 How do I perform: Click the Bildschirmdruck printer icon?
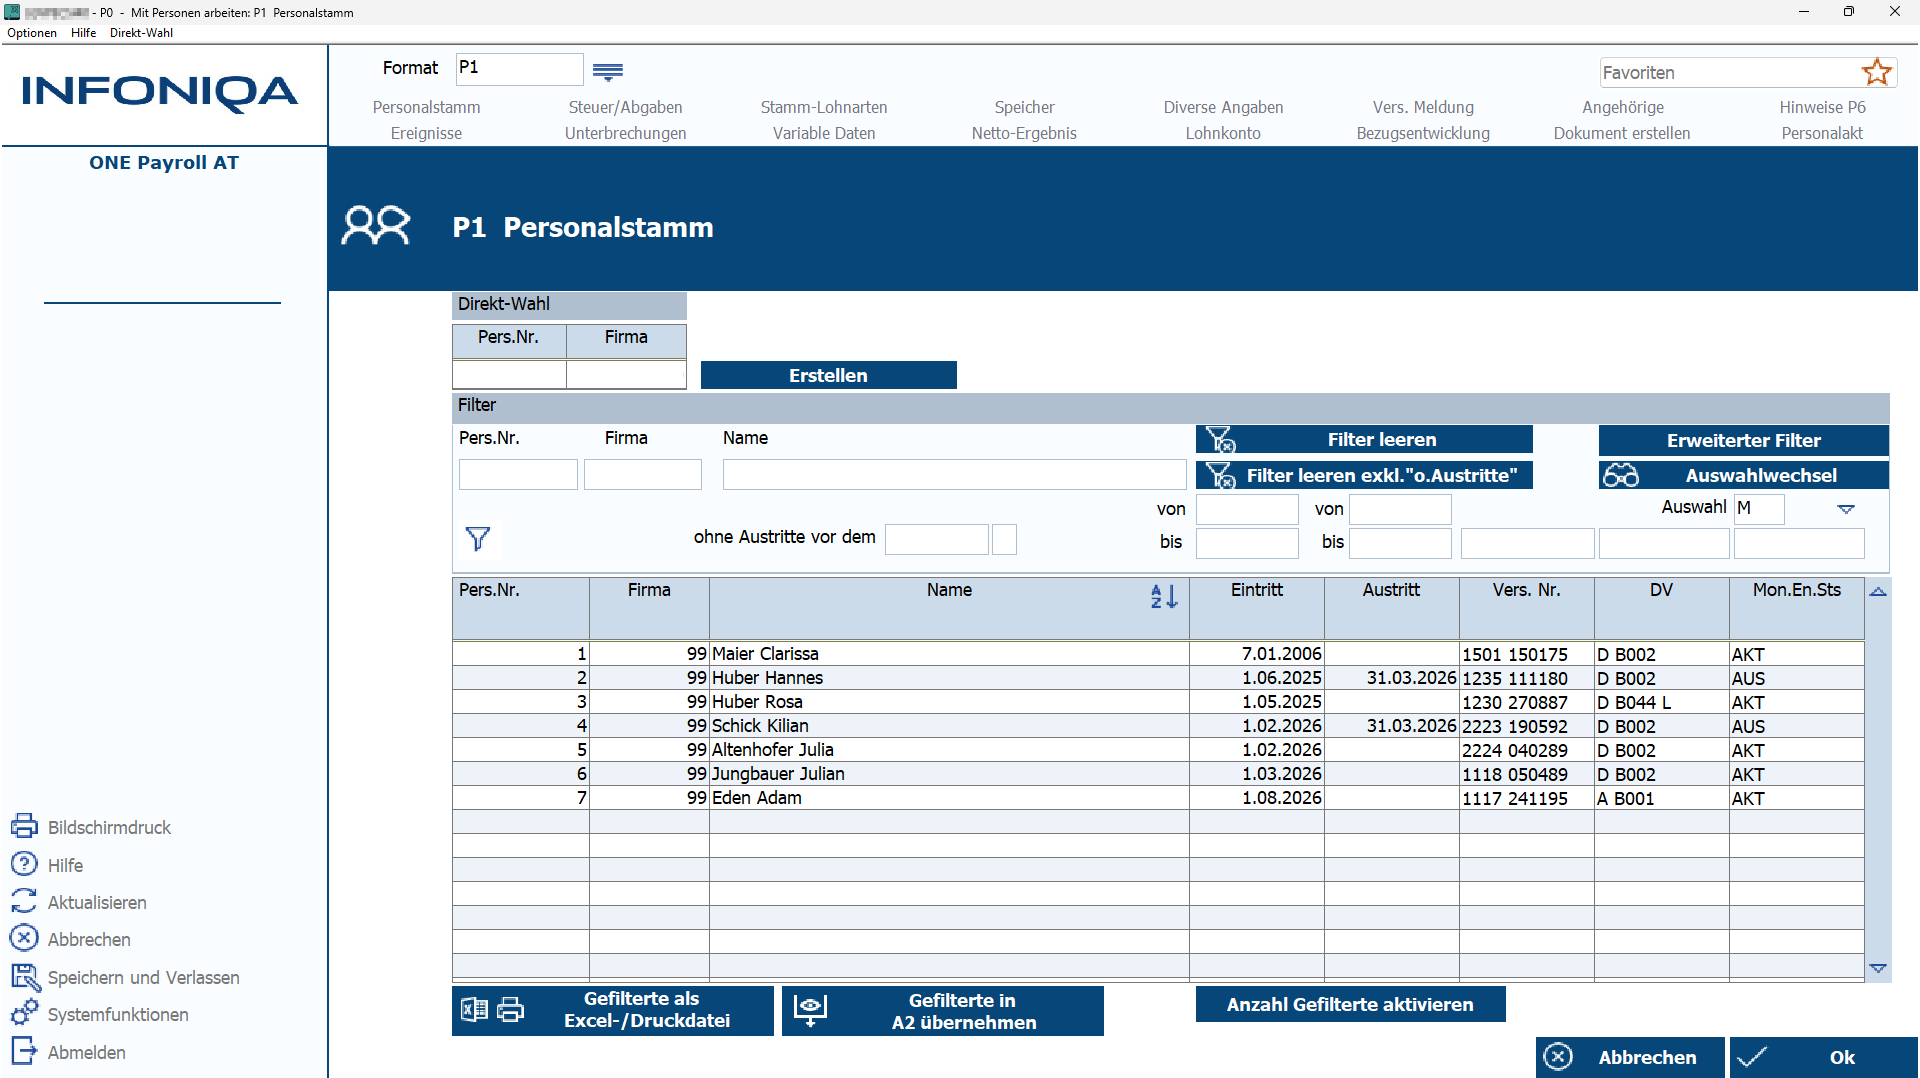pos(24,826)
